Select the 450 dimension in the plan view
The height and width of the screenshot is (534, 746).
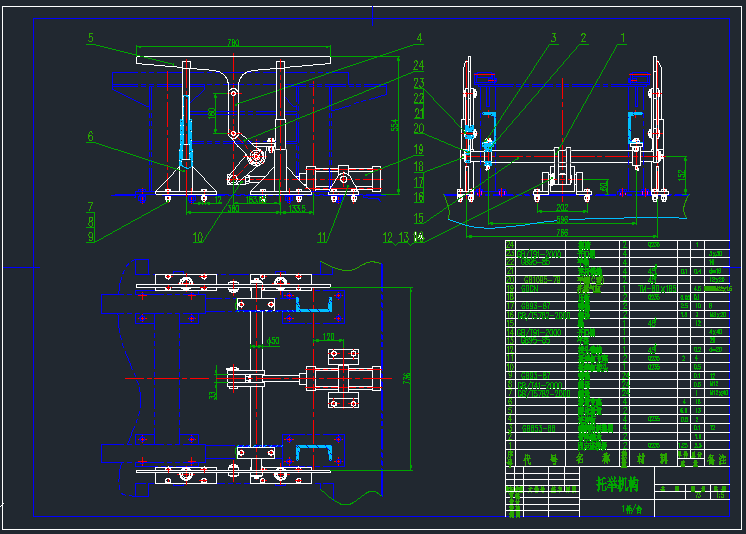tap(273, 341)
